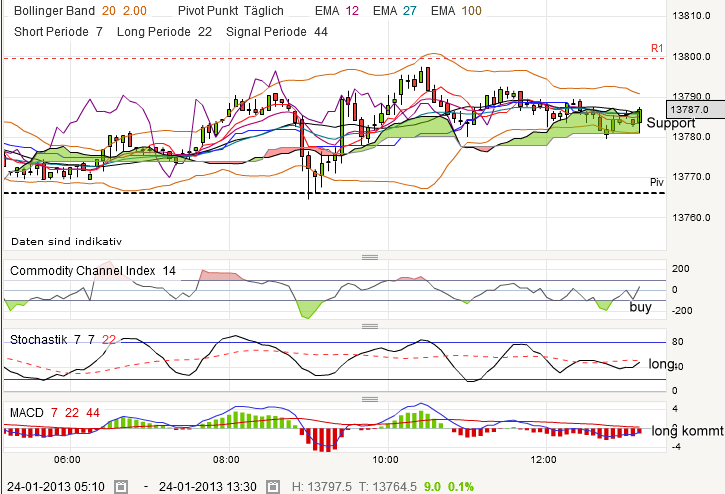725x494 pixels.
Task: Click the Daten sind indikativ notice
Action: coord(66,241)
